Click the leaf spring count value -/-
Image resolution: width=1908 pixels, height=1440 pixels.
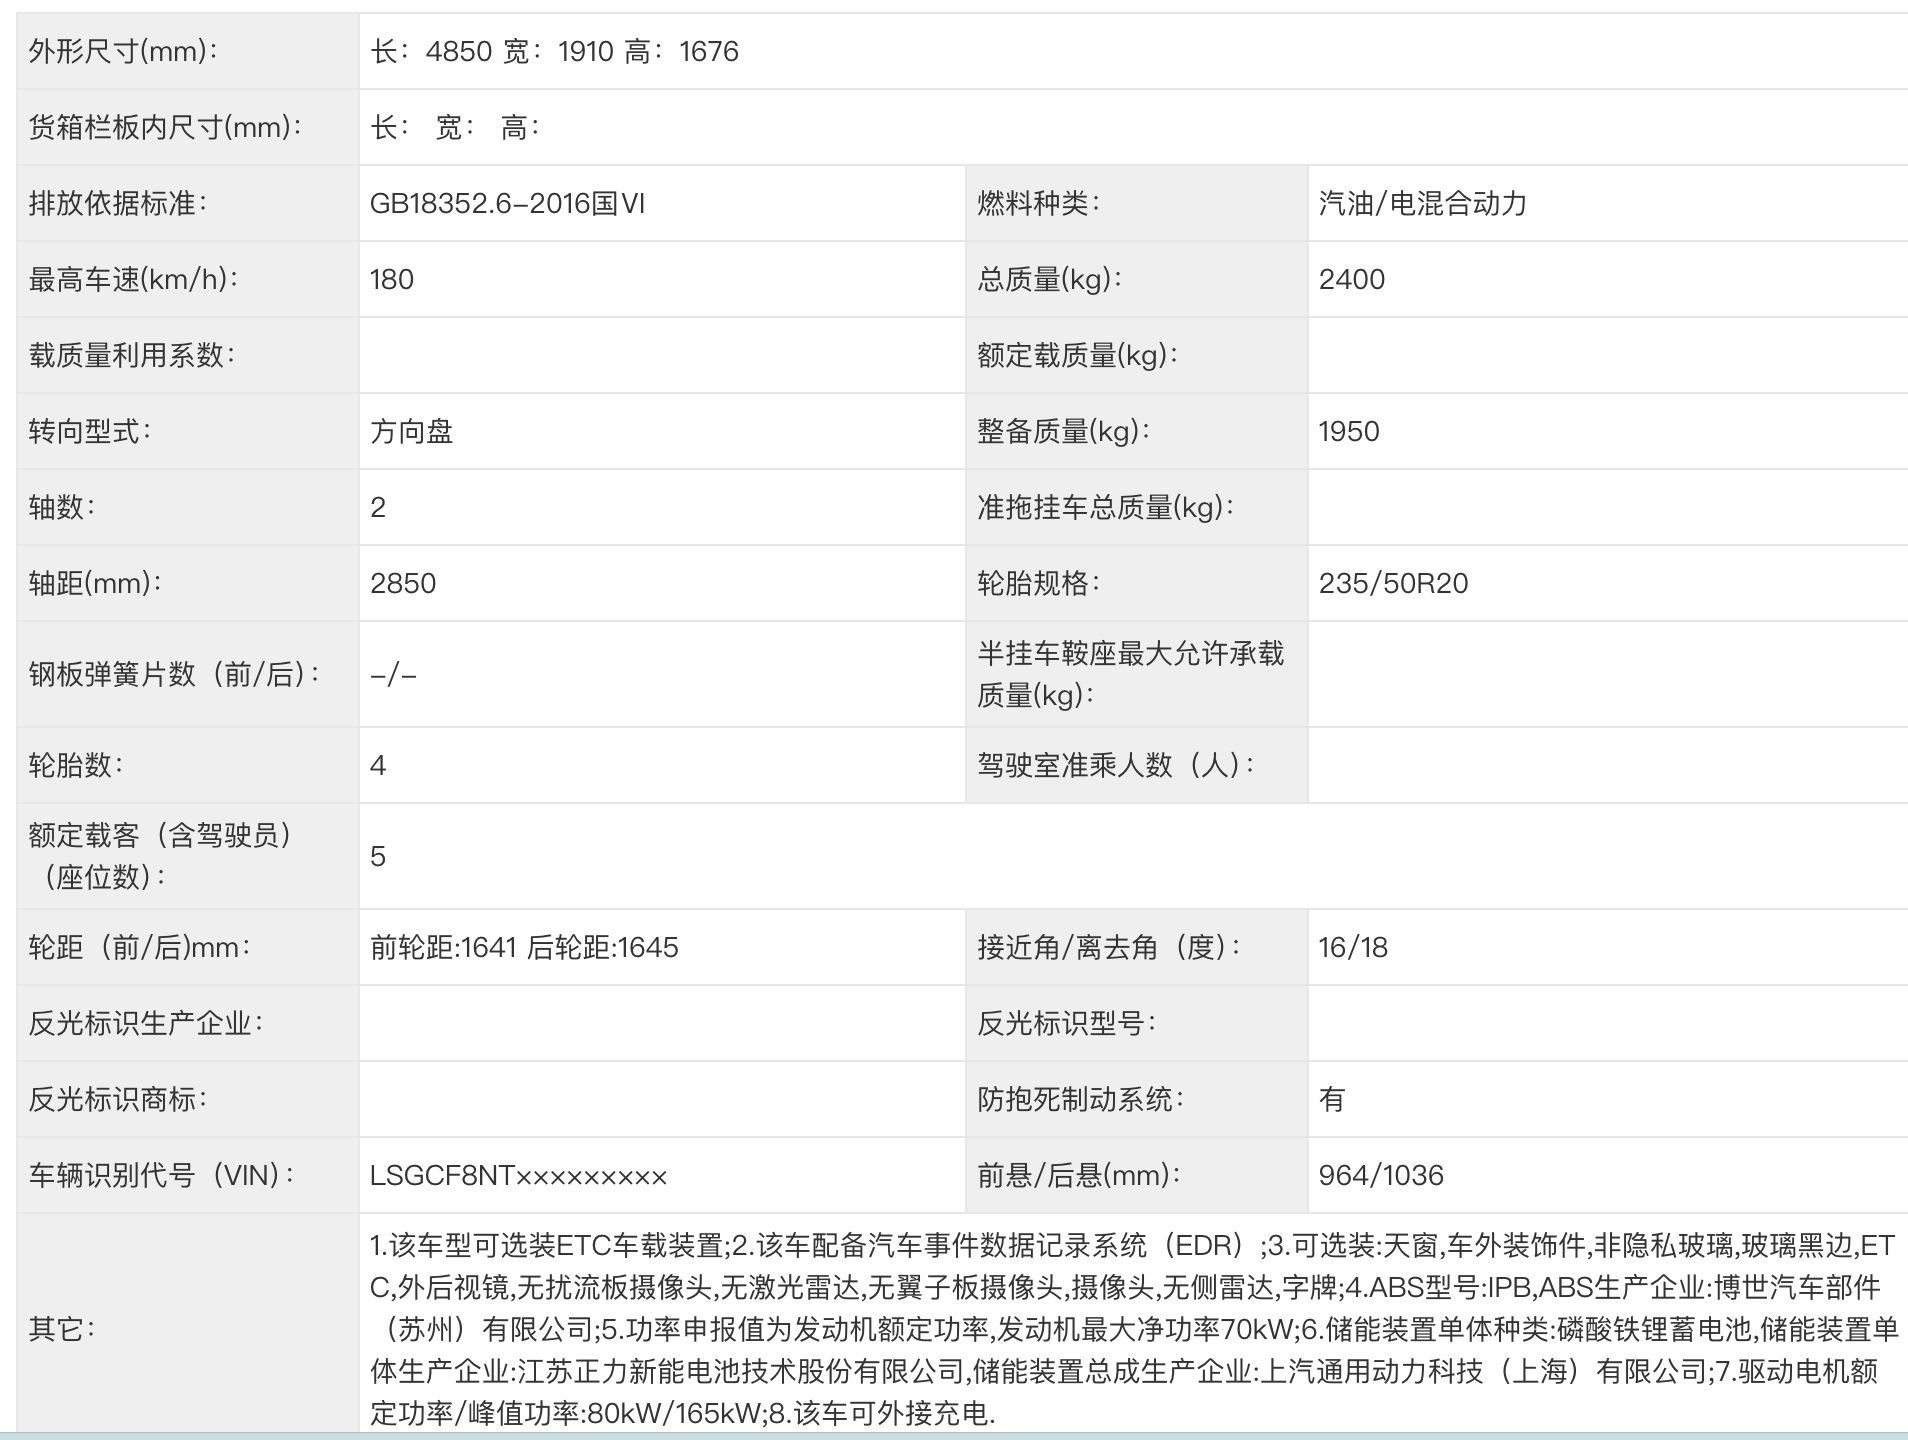pos(393,675)
